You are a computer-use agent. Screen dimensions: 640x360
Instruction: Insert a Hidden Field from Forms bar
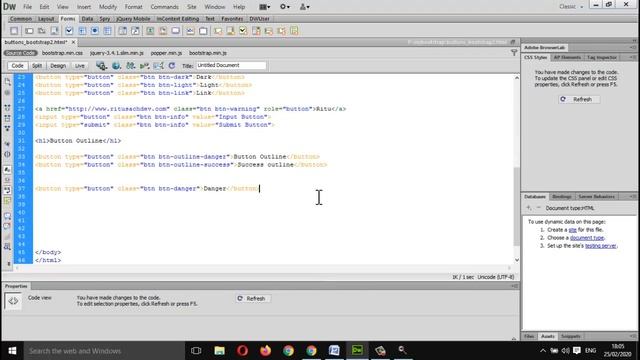(42, 31)
